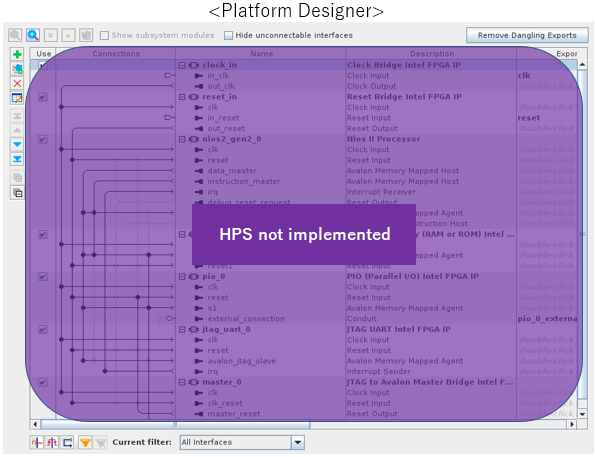Select the external_connection interface row

[x=304, y=319]
